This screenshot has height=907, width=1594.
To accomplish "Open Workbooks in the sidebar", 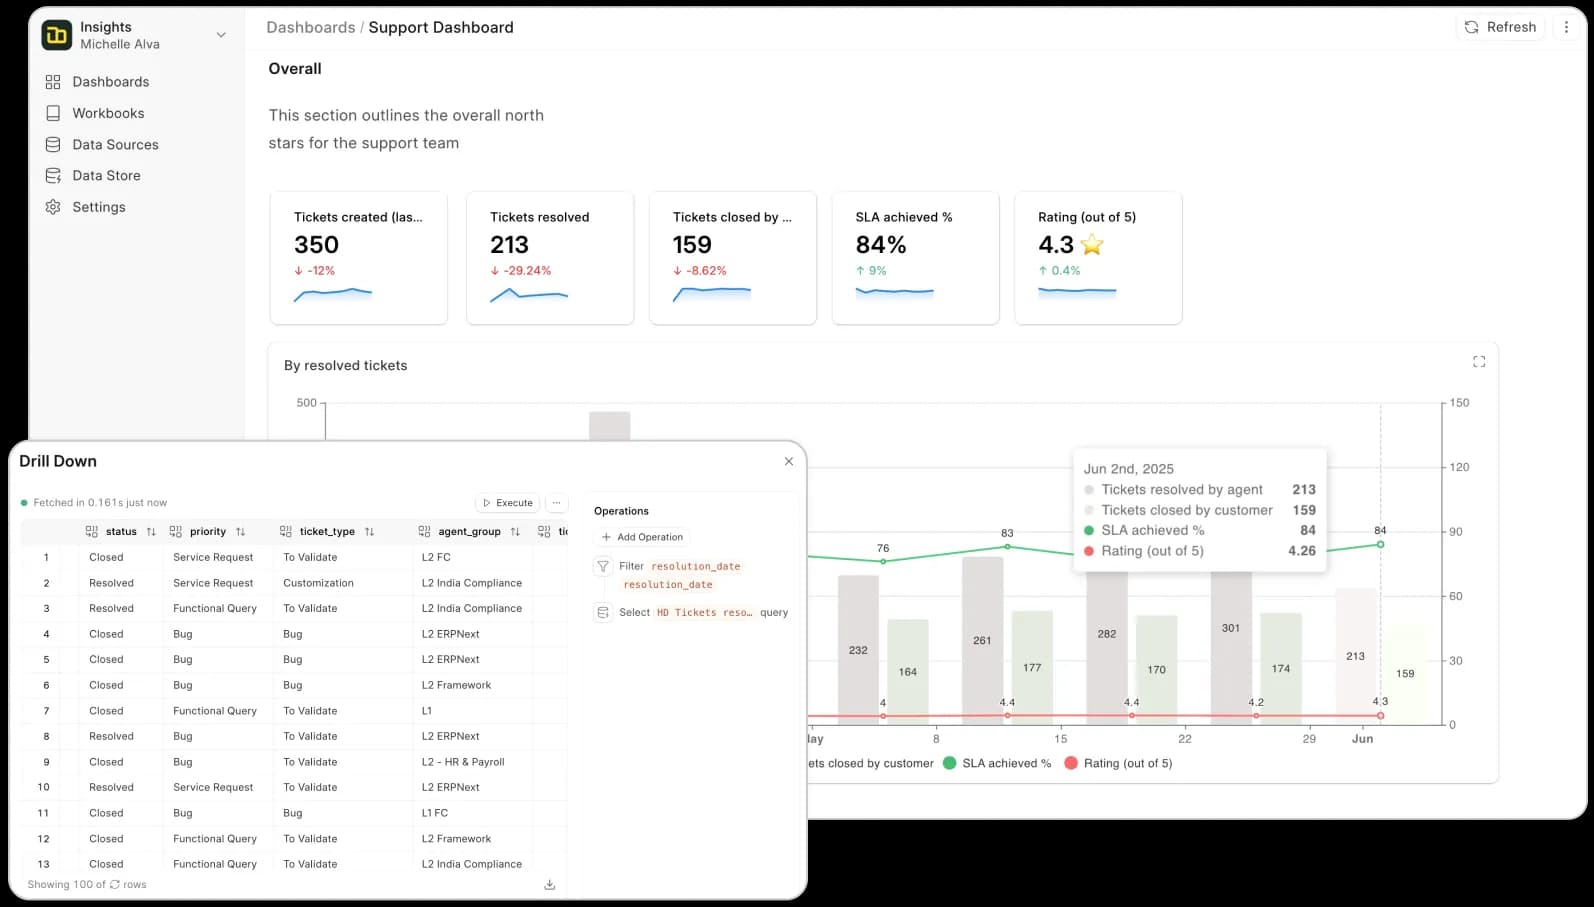I will click(x=108, y=114).
